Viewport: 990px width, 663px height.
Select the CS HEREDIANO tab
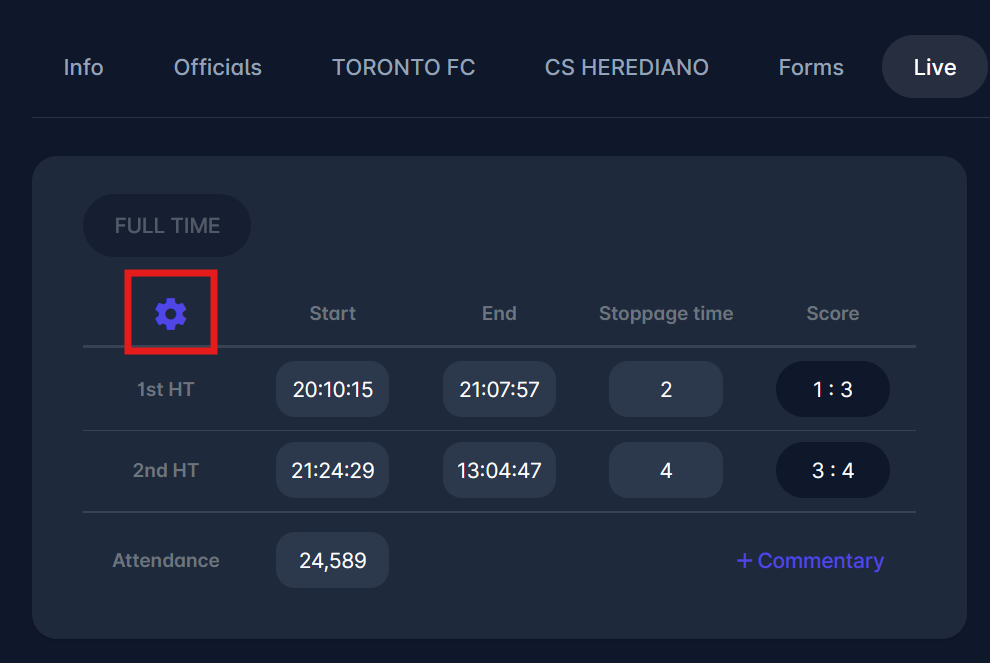point(627,67)
